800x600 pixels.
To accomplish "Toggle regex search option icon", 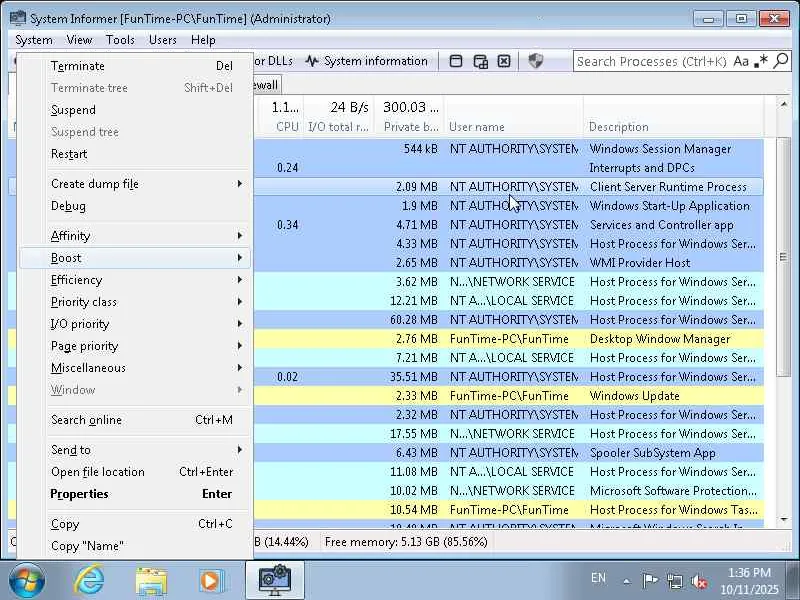I will click(761, 61).
